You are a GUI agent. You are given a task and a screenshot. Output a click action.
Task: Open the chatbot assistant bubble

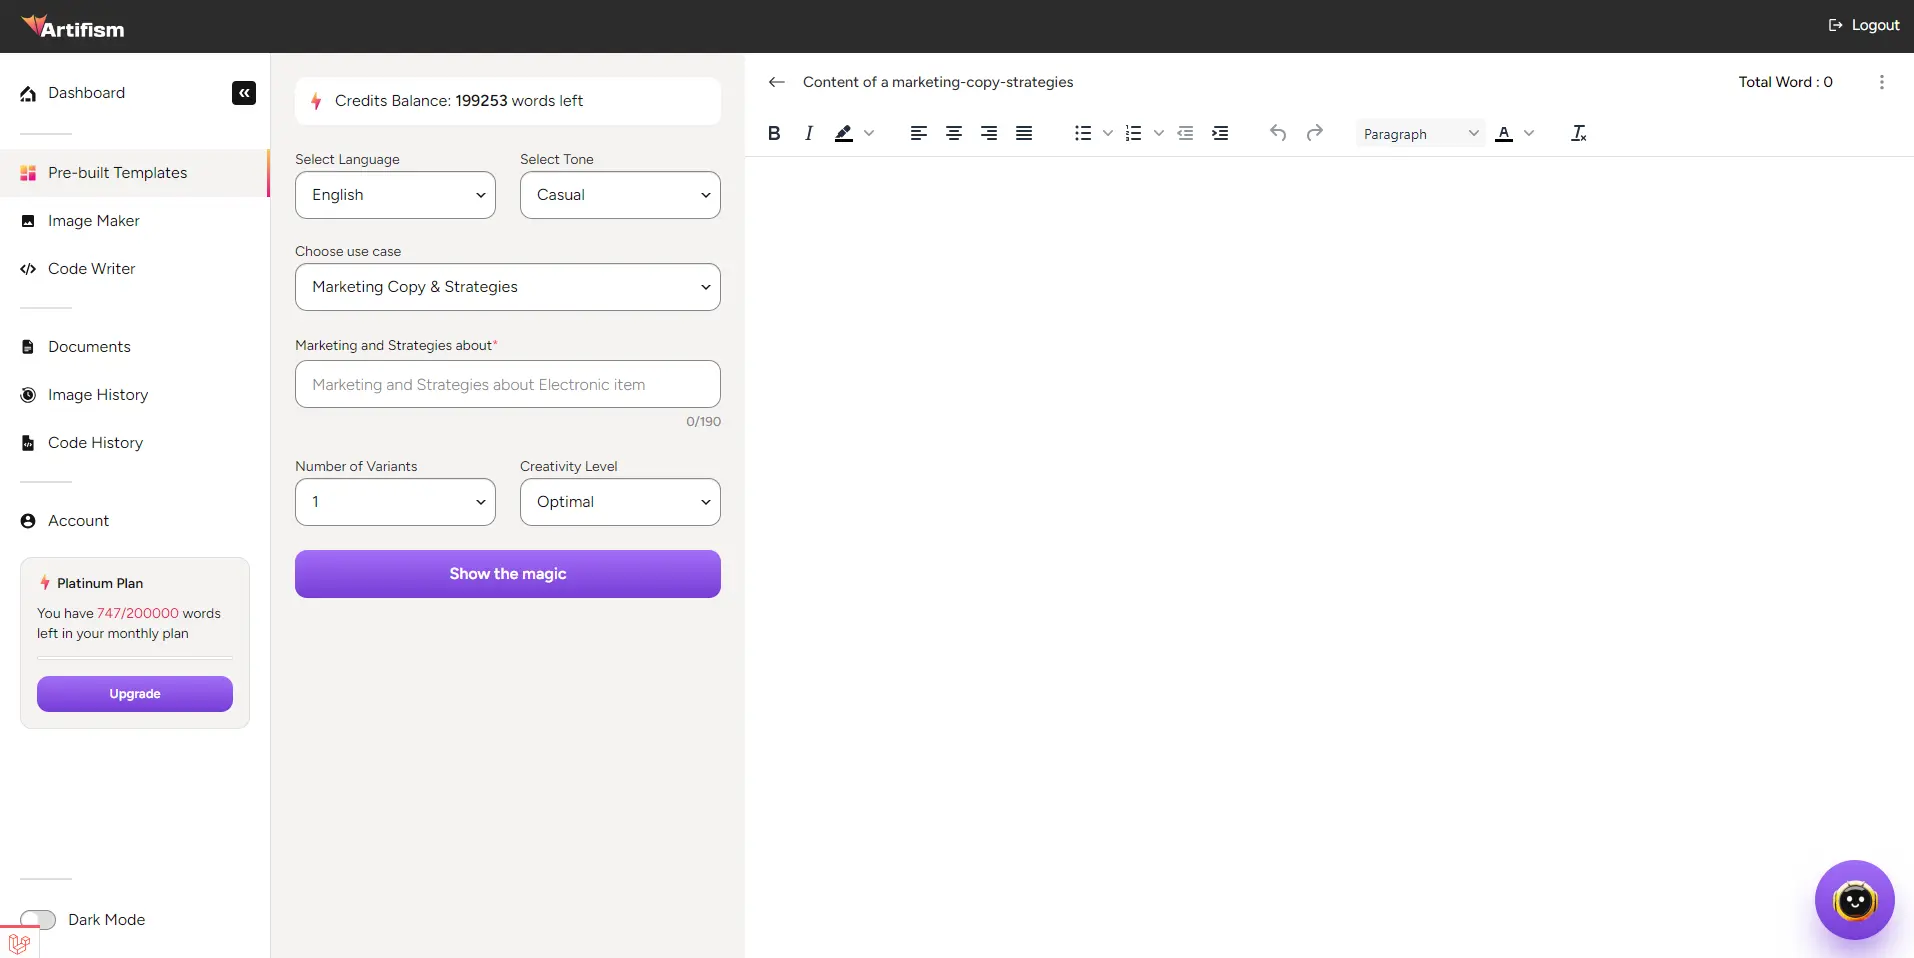pos(1855,900)
